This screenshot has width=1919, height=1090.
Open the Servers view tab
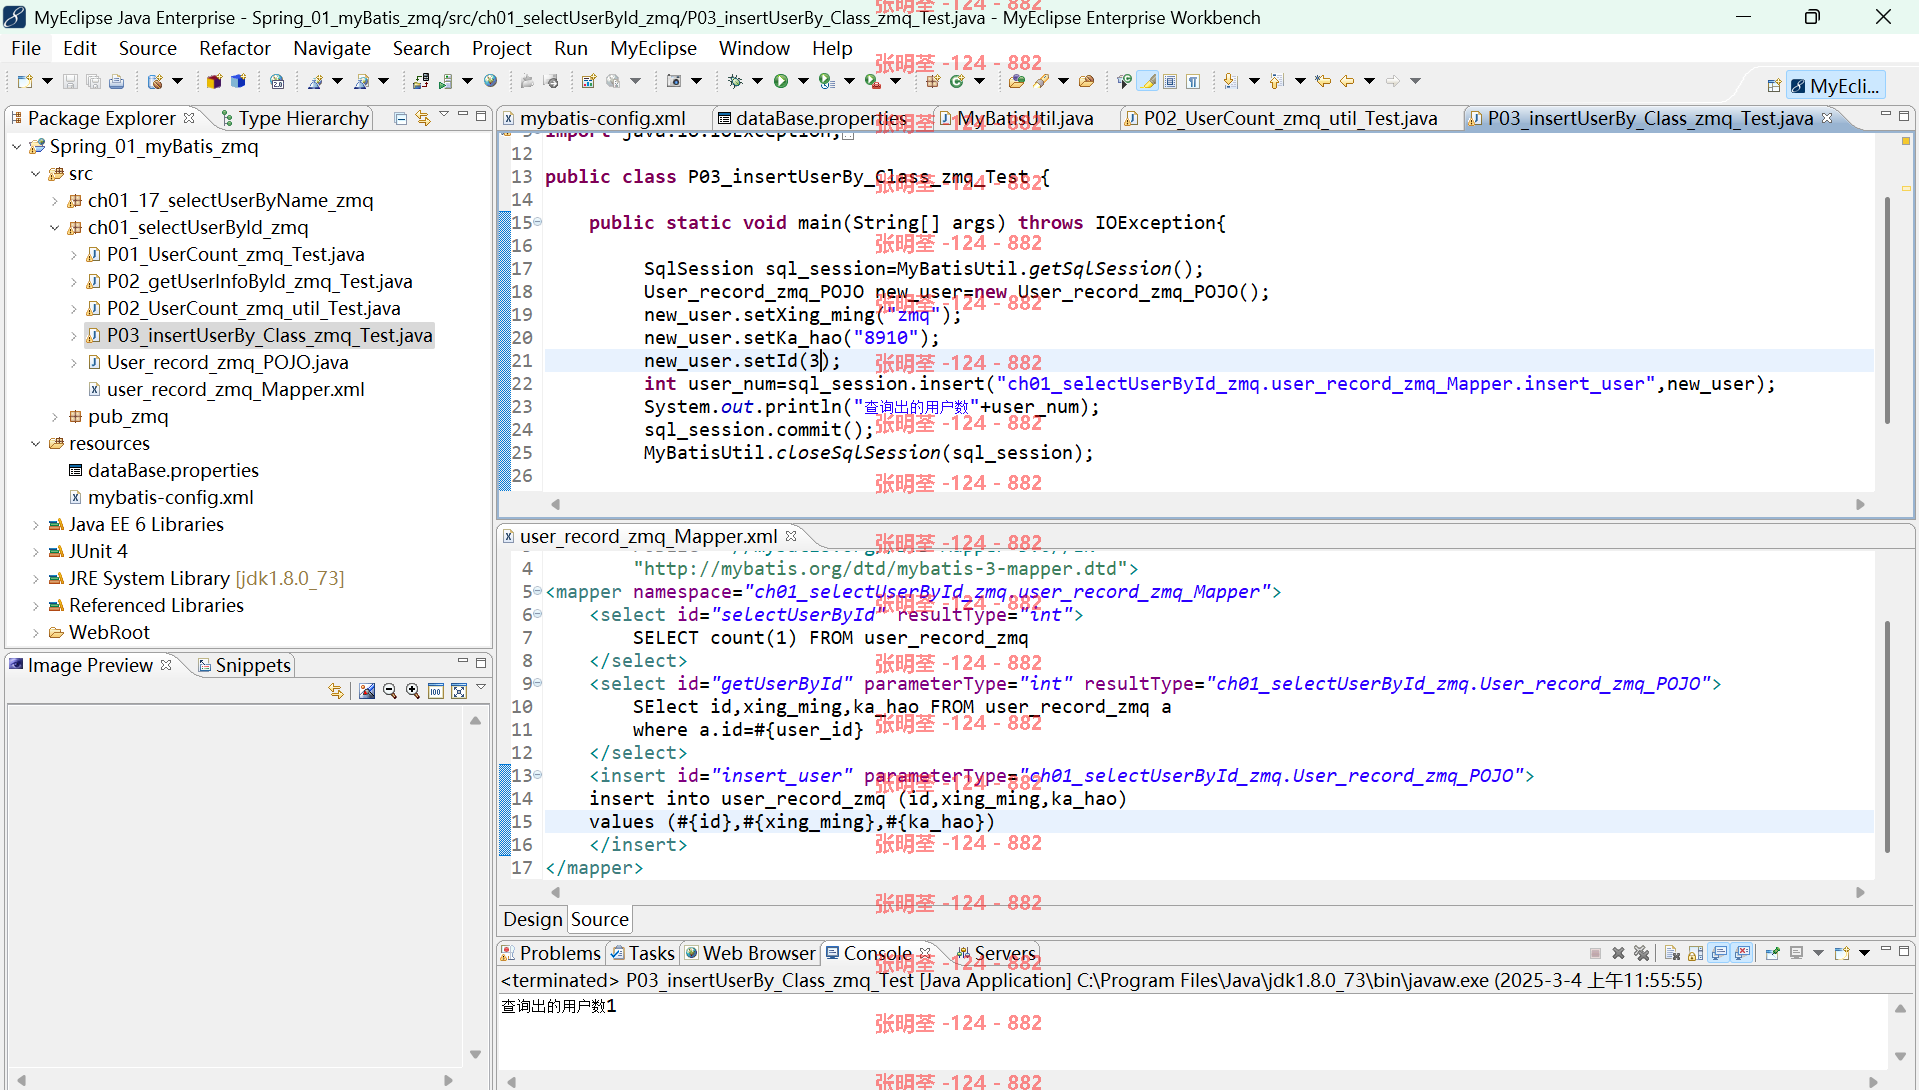pyautogui.click(x=996, y=953)
